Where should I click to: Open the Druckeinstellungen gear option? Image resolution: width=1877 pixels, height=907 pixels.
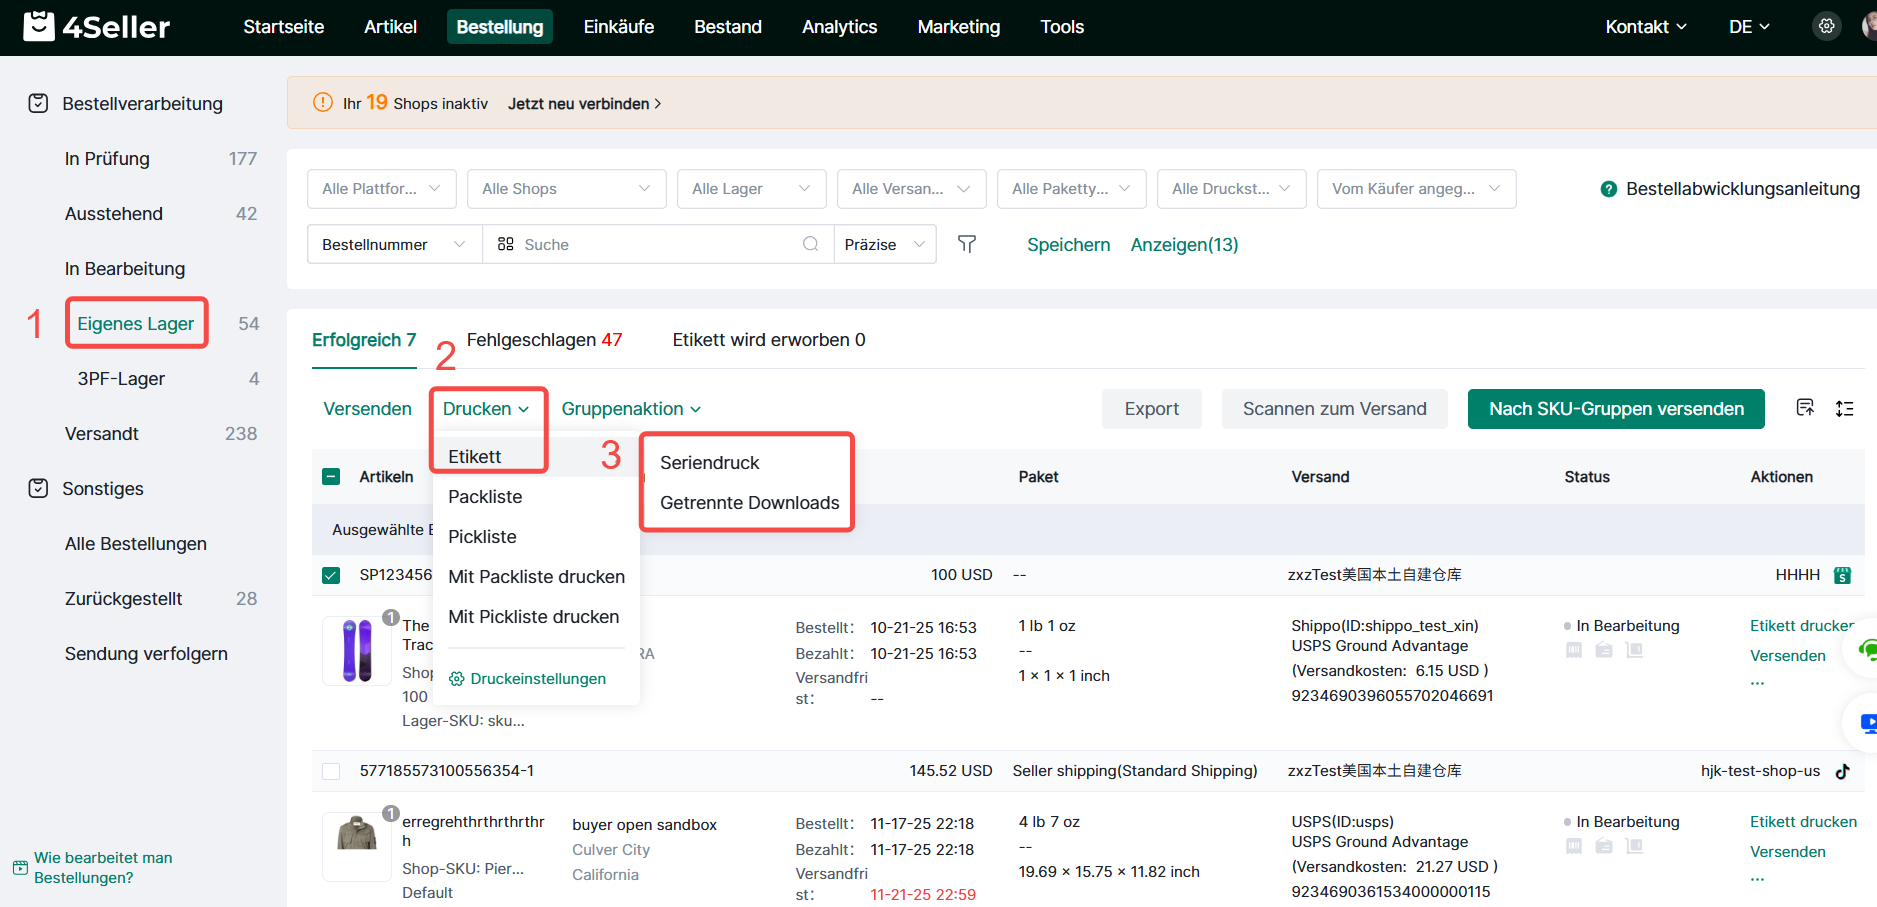527,678
